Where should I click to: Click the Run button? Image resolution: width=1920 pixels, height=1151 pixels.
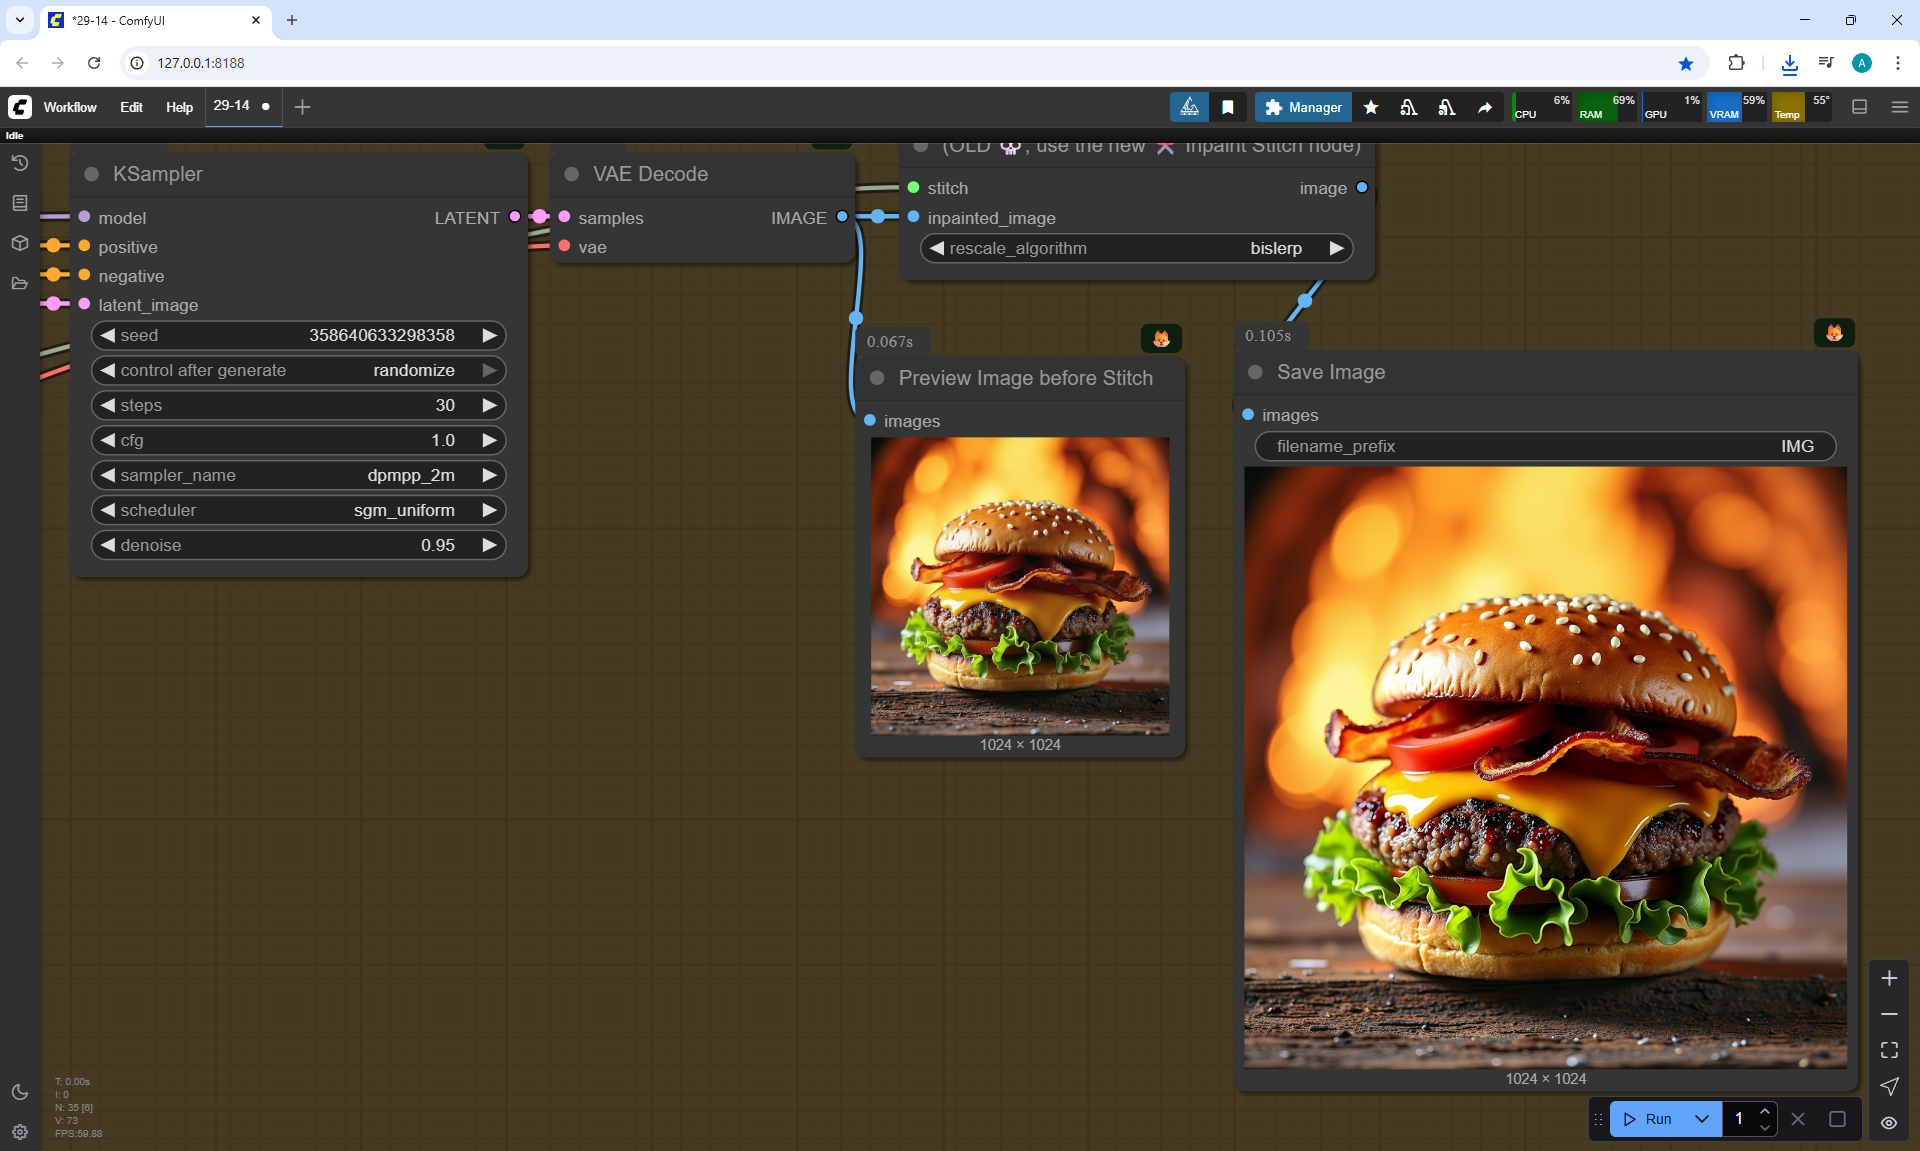click(1648, 1119)
